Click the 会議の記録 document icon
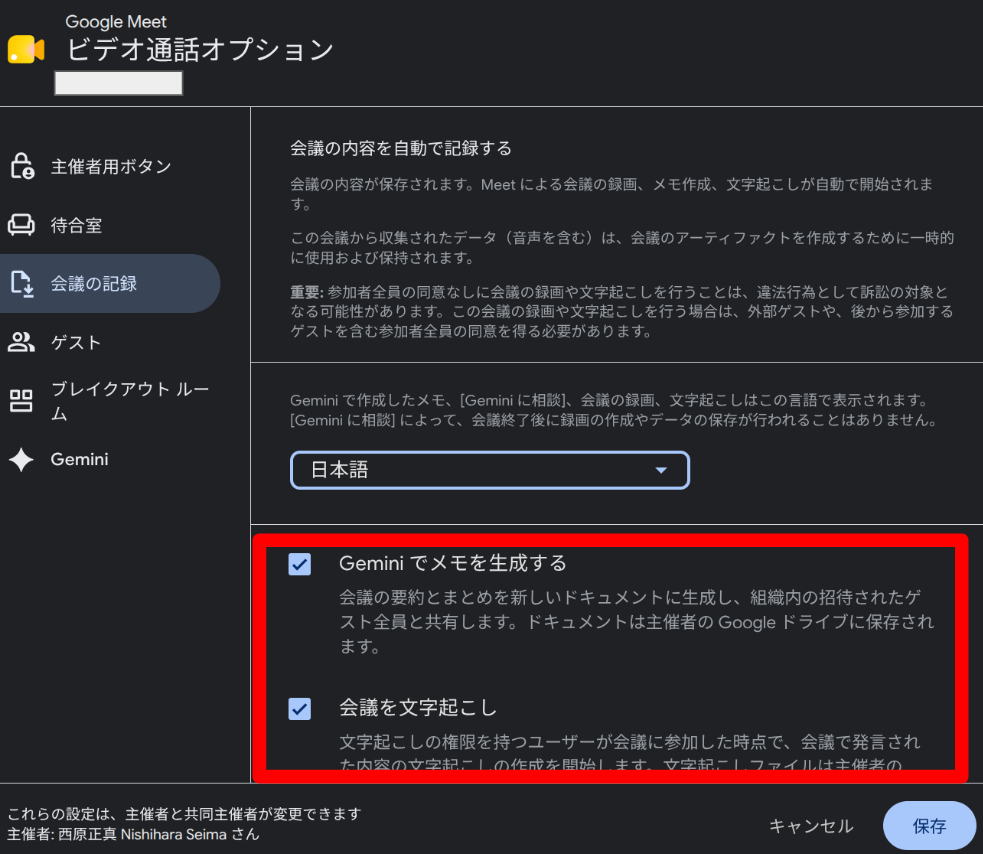 pos(22,283)
